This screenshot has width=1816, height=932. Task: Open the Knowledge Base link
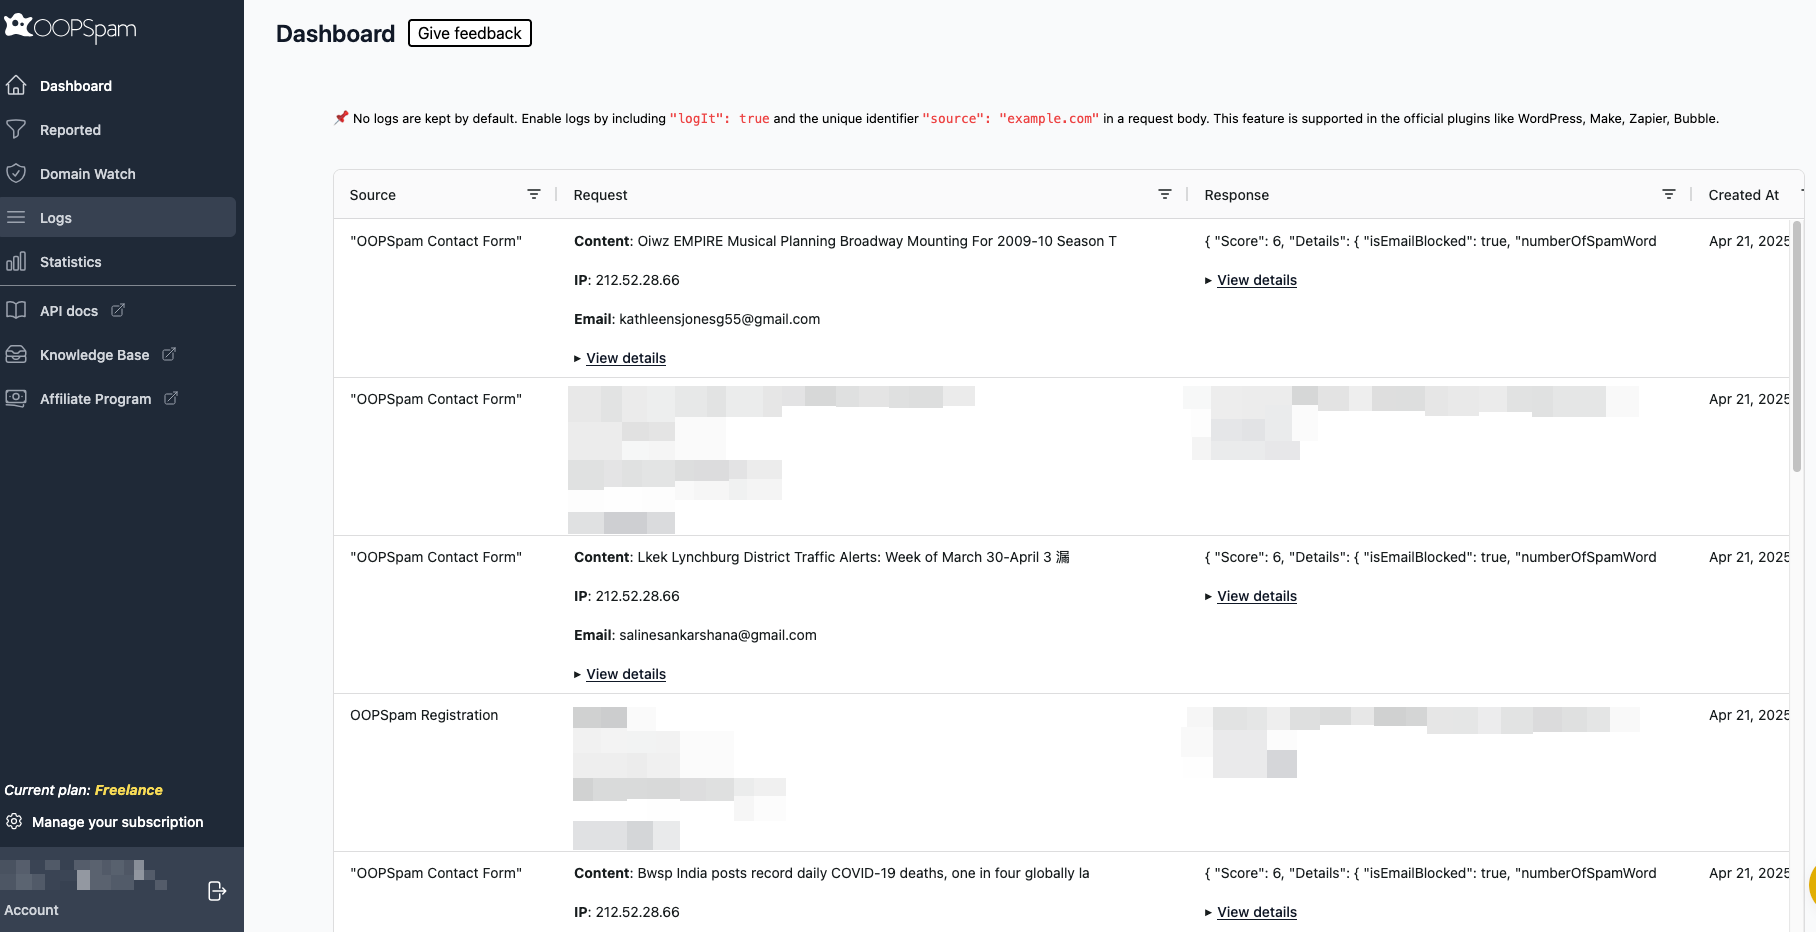click(95, 355)
